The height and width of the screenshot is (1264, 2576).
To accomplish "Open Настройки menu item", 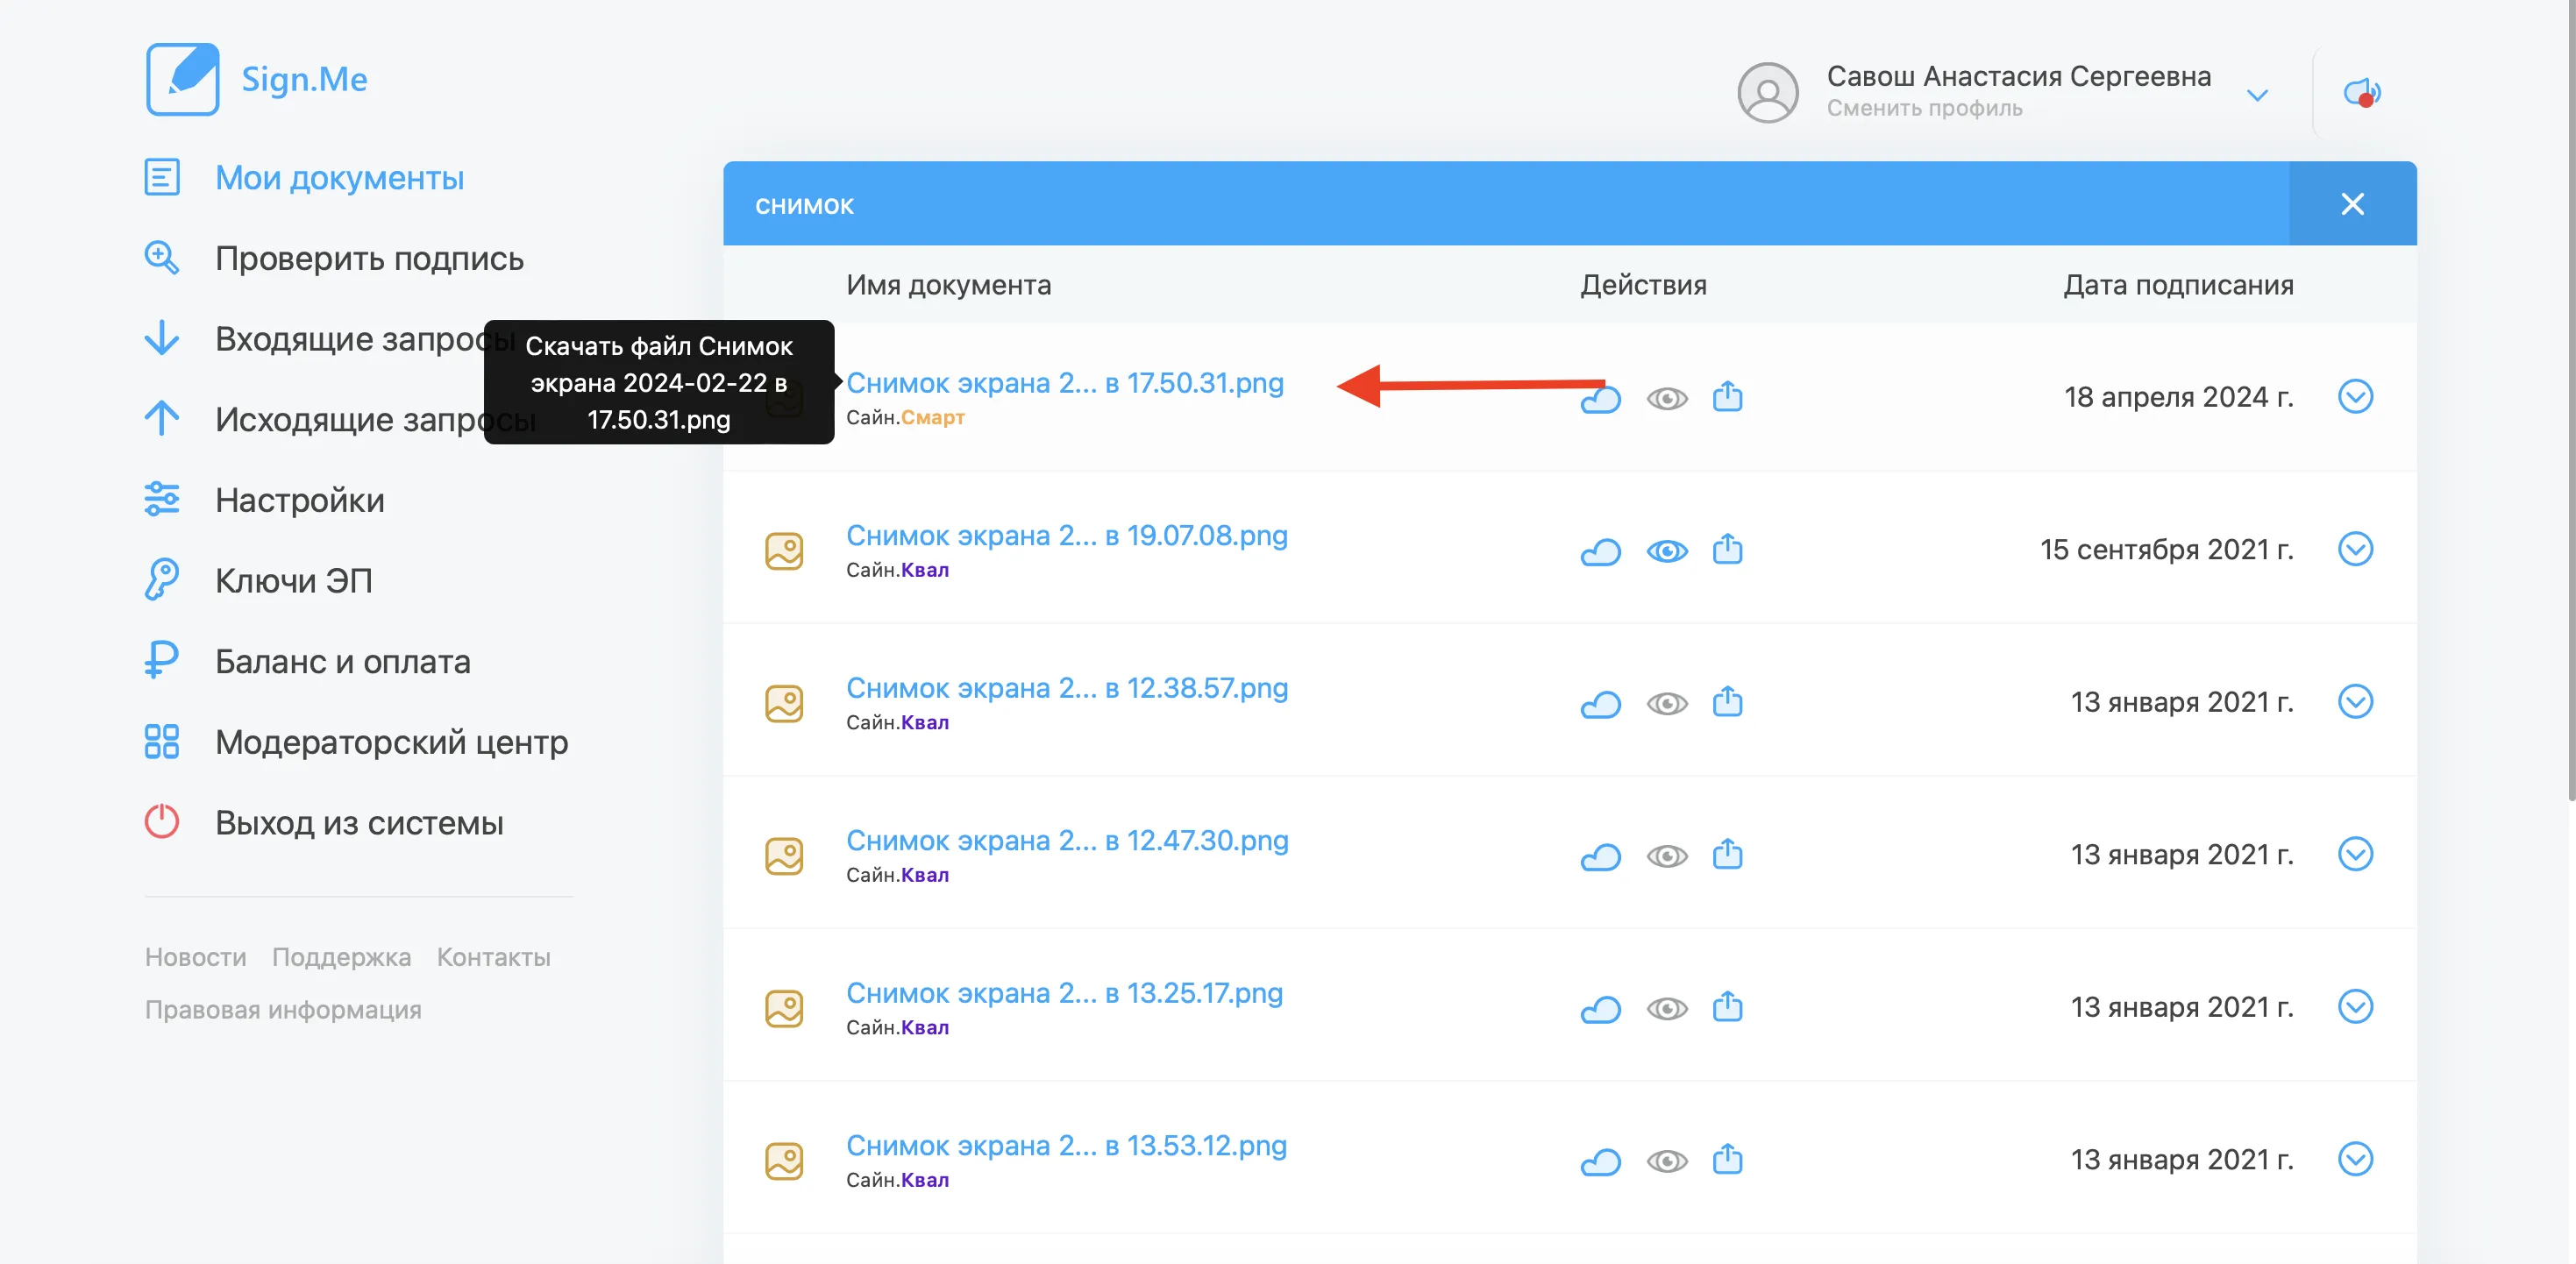I will coord(299,500).
